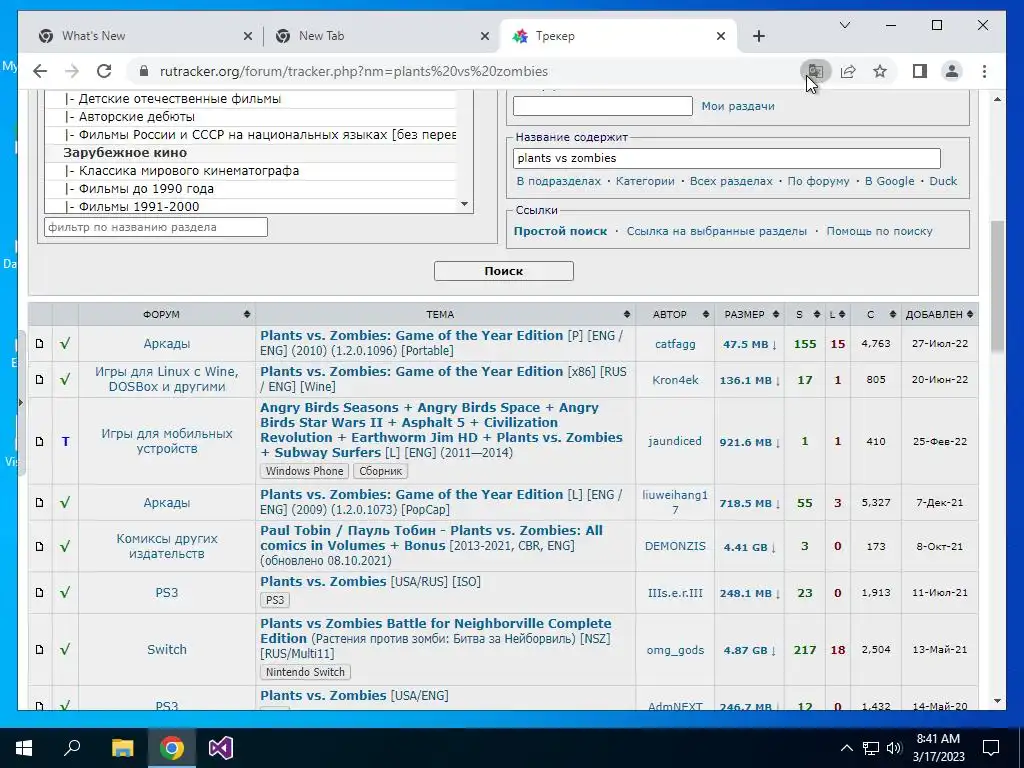Click the green checkmark in catfagg row
1024x768 pixels.
point(65,344)
